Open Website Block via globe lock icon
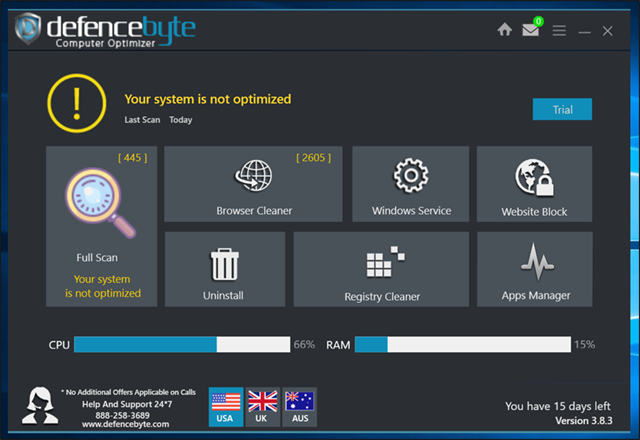640x440 pixels. (x=534, y=178)
